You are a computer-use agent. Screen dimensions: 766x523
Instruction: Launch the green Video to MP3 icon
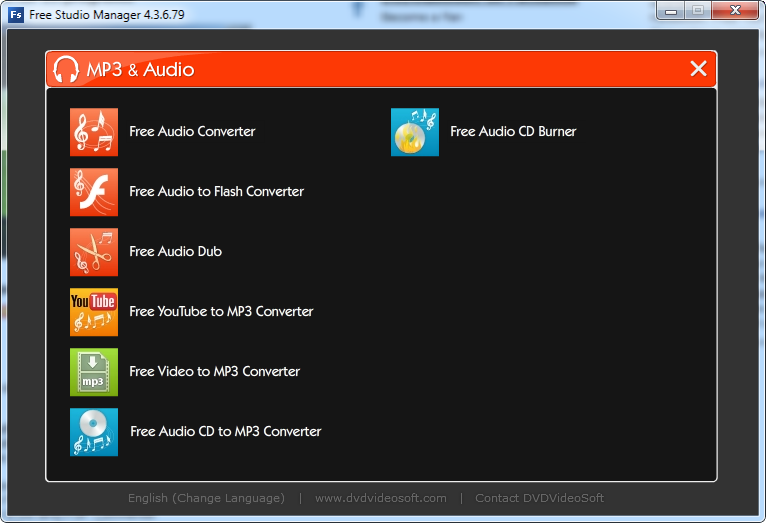tap(94, 372)
